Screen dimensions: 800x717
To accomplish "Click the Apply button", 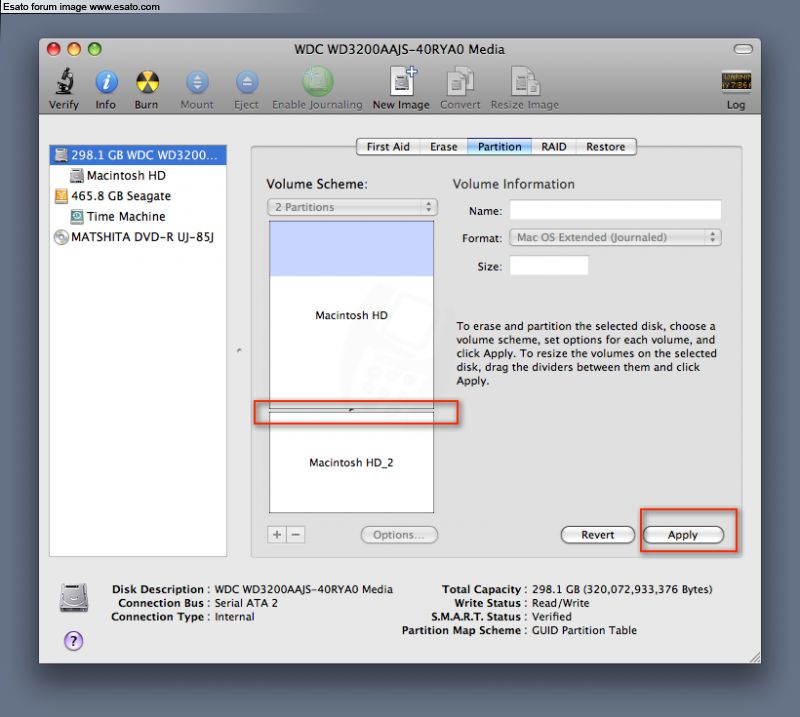I will (x=683, y=535).
